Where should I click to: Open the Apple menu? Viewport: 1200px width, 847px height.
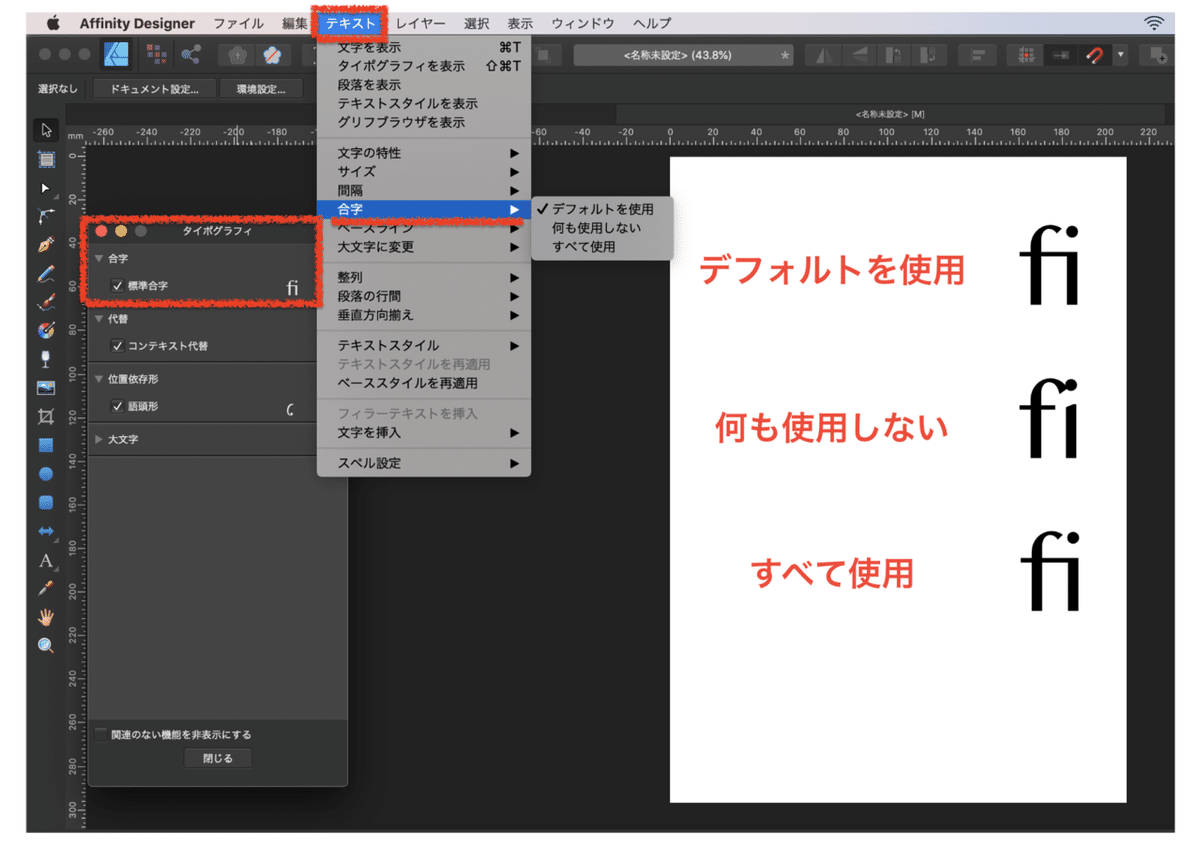[x=53, y=22]
